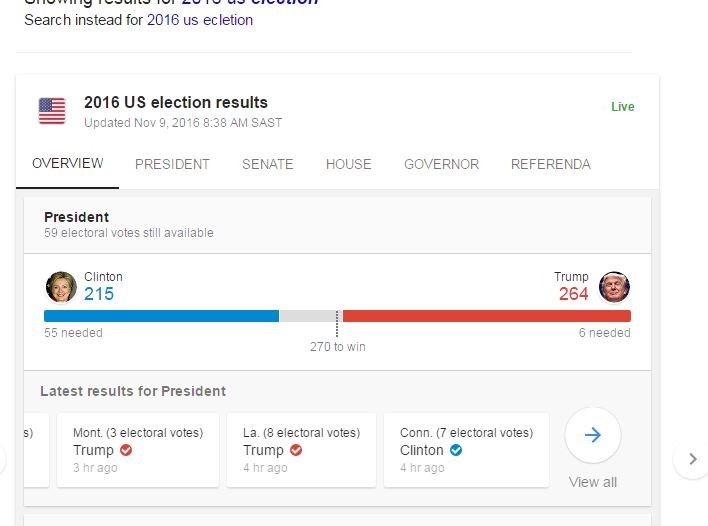The height and width of the screenshot is (526, 708).
Task: Select the OVERVIEW tab
Action: (x=68, y=163)
